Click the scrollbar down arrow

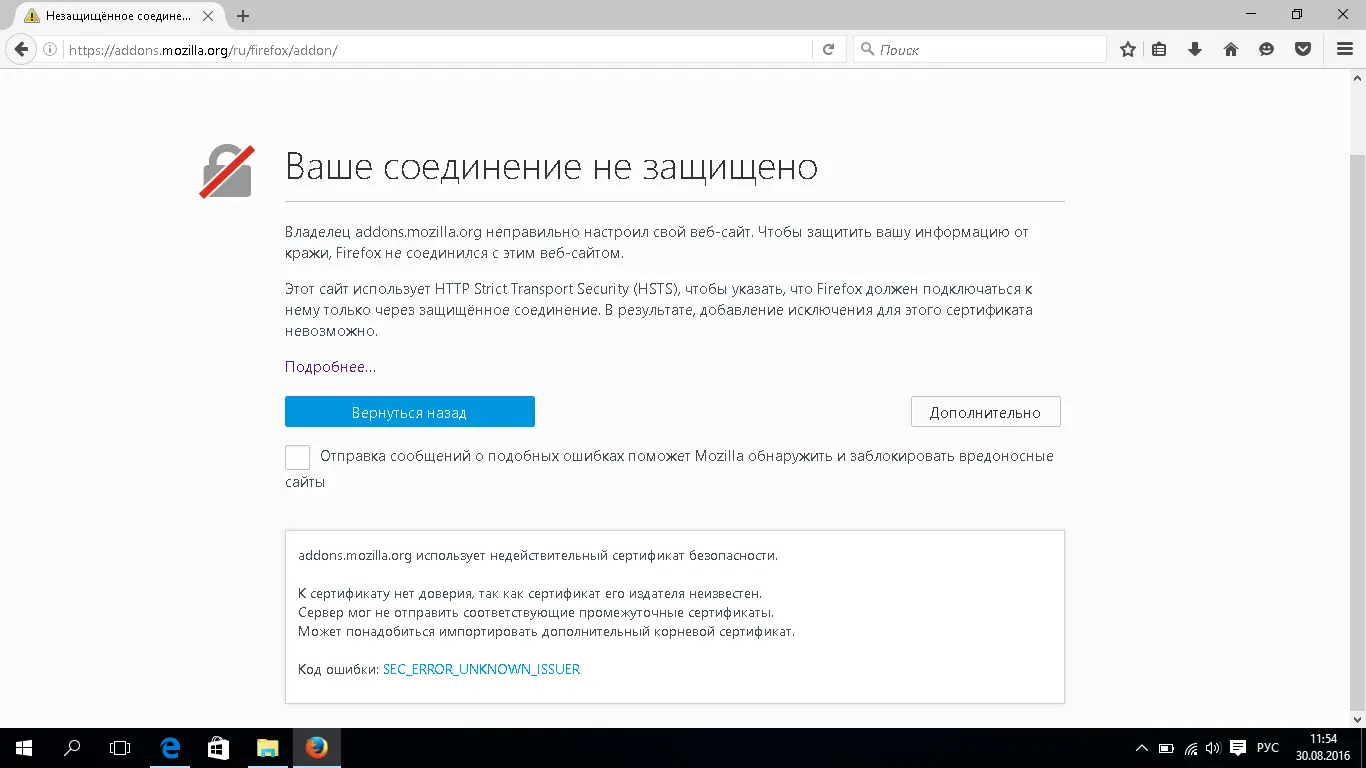tap(1357, 719)
